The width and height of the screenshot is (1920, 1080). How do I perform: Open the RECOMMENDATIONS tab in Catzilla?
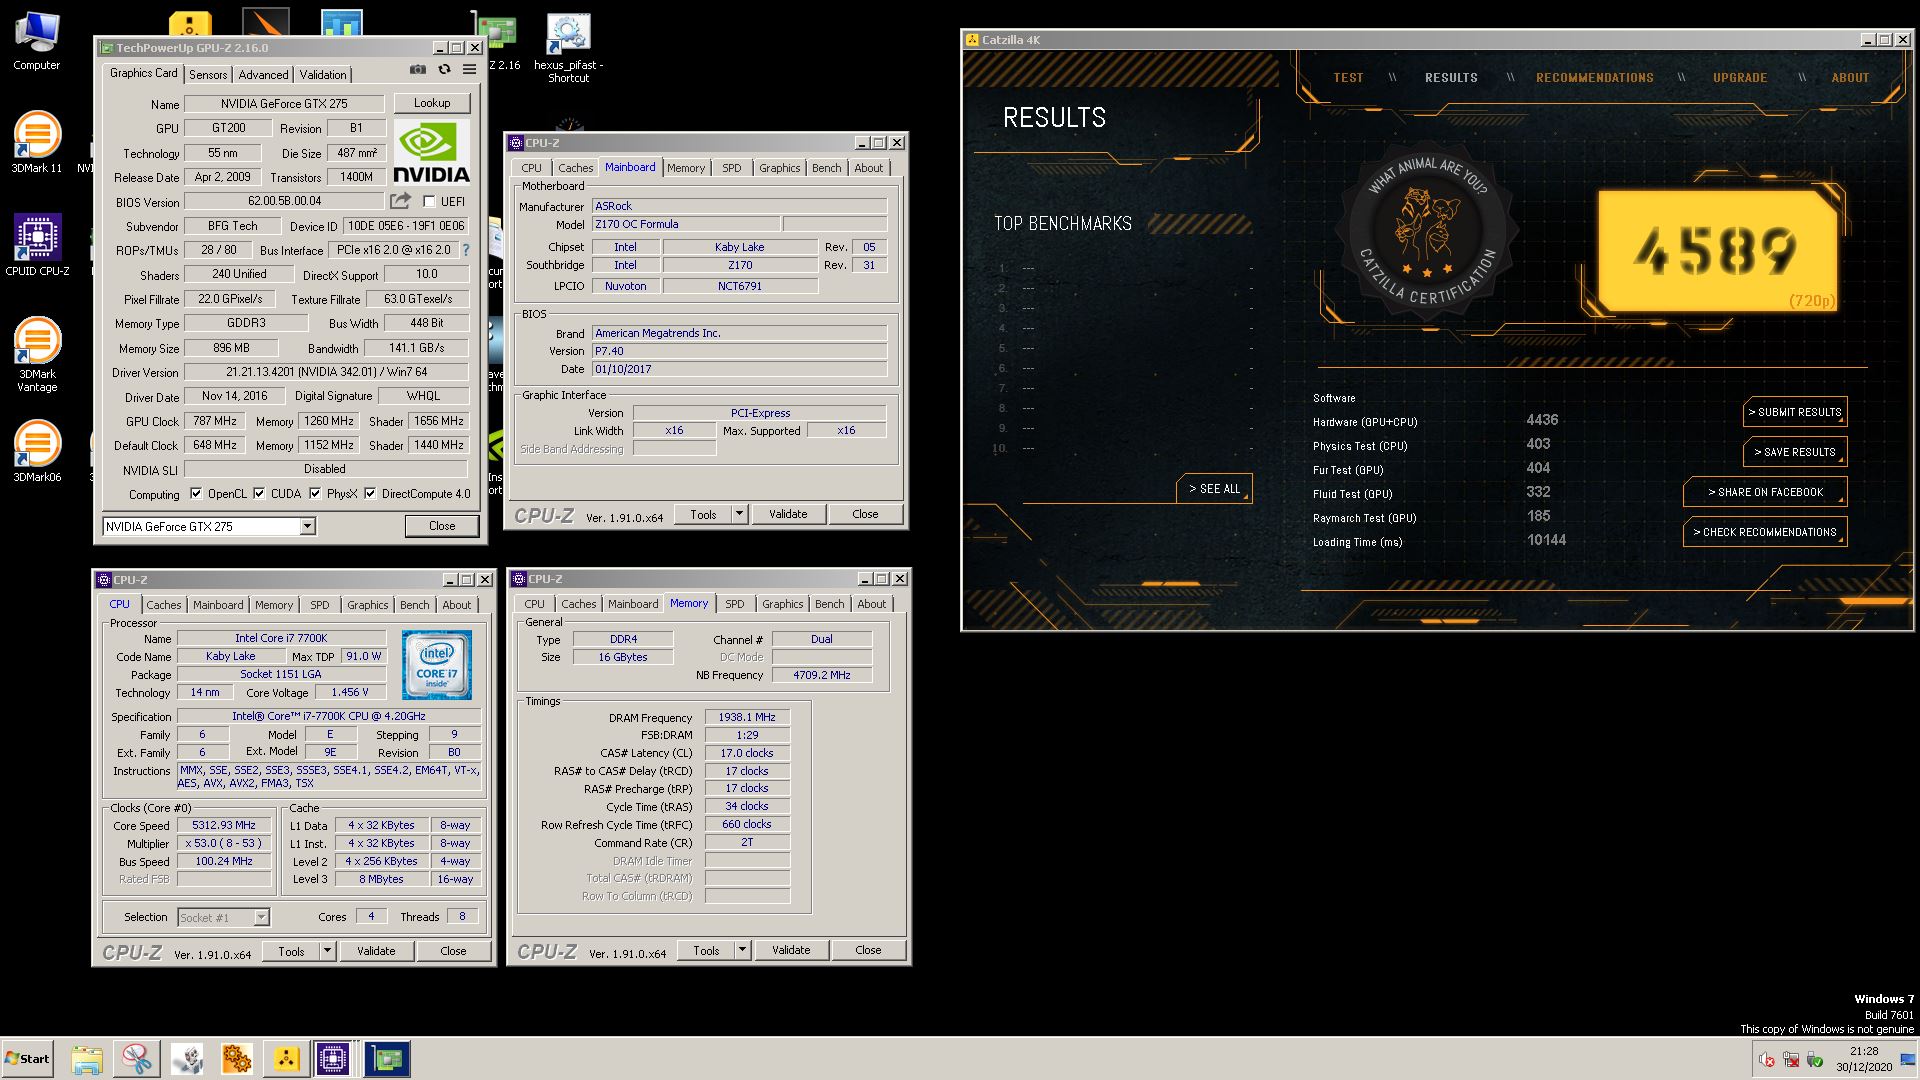[1595, 78]
